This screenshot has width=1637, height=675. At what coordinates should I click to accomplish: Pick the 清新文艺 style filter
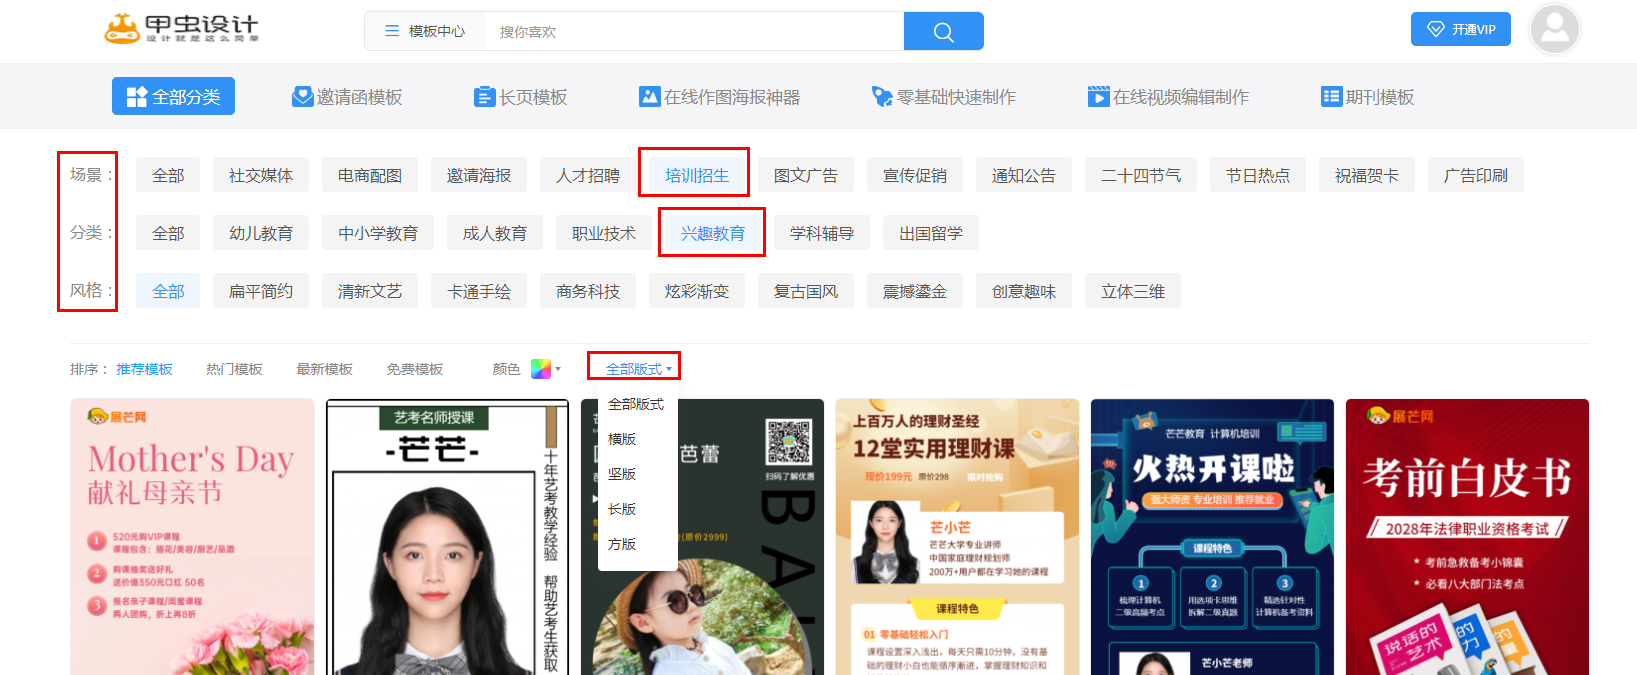[370, 291]
